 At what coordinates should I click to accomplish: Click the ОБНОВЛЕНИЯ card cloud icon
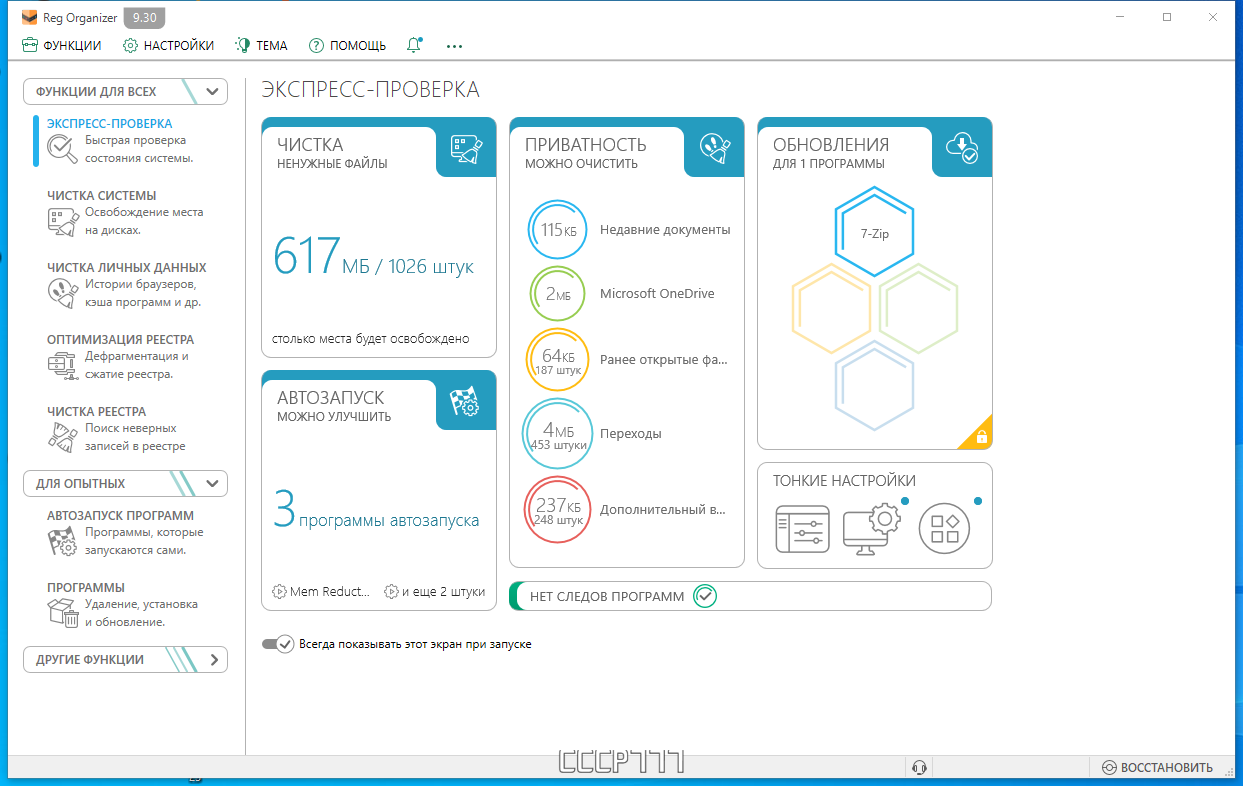962,149
